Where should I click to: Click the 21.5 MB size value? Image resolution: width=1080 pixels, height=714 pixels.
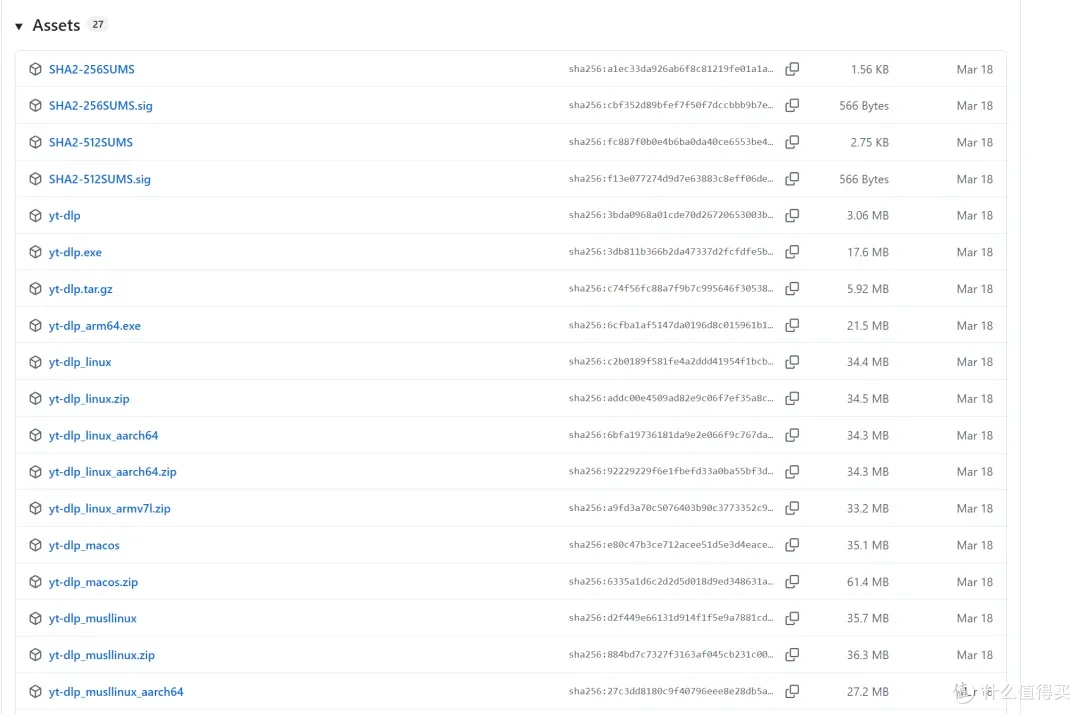[868, 326]
